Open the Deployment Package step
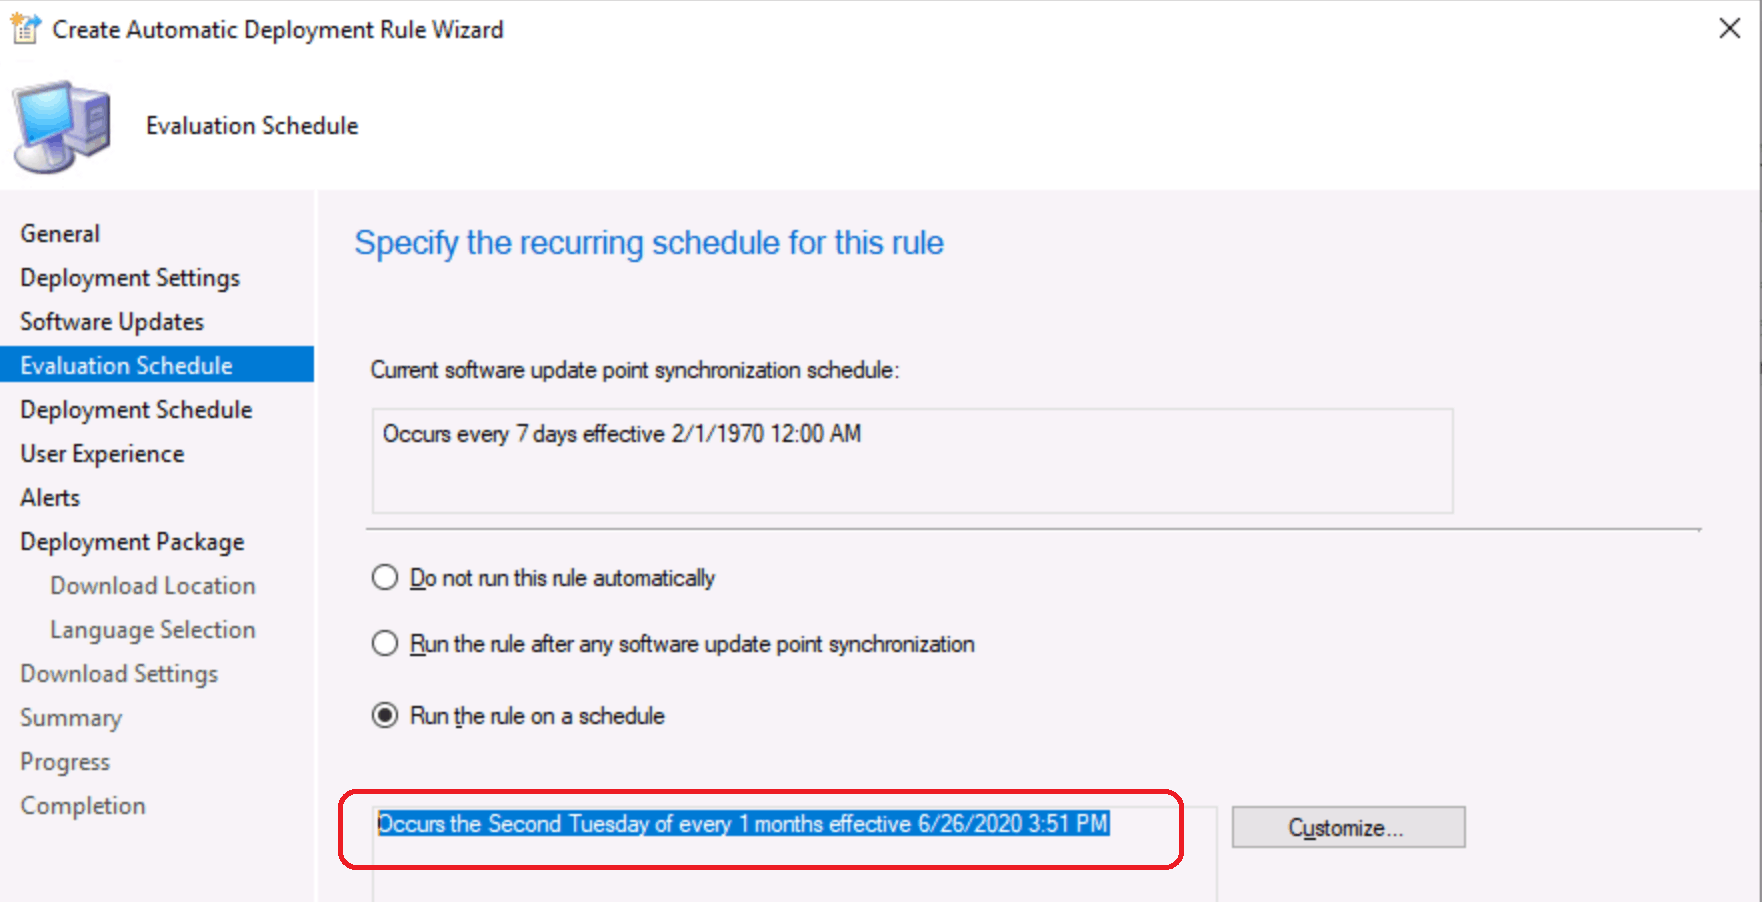Viewport: 1762px width, 902px height. coord(132,542)
